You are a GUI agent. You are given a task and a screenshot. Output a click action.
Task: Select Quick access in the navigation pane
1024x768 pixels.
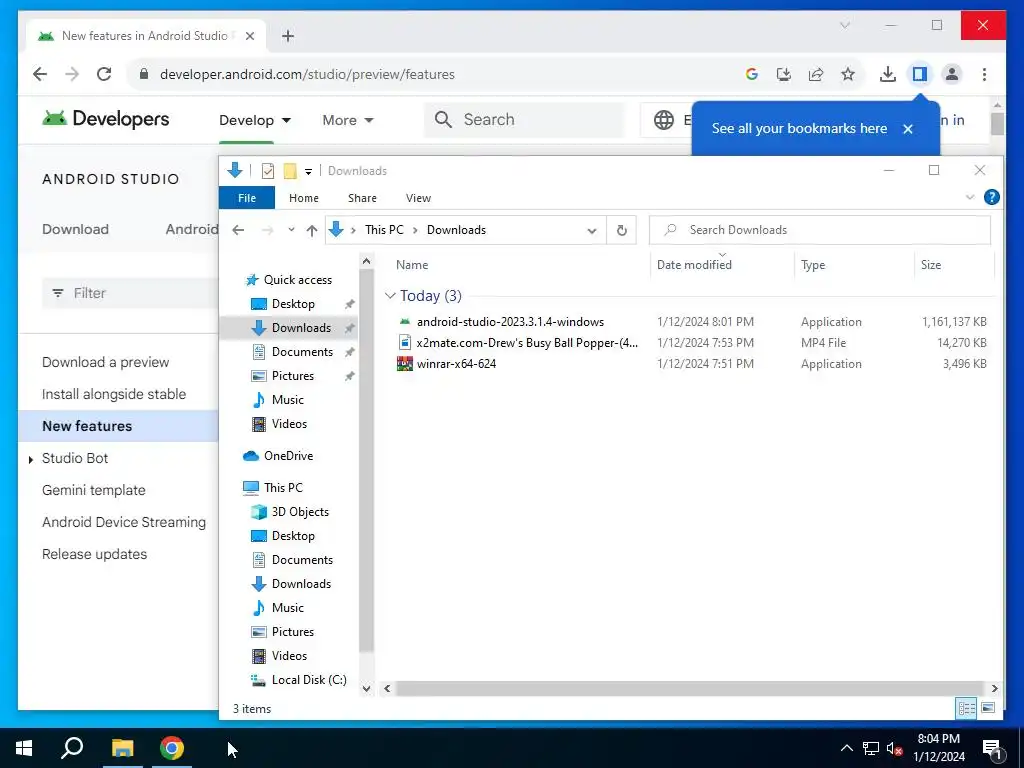tap(298, 280)
